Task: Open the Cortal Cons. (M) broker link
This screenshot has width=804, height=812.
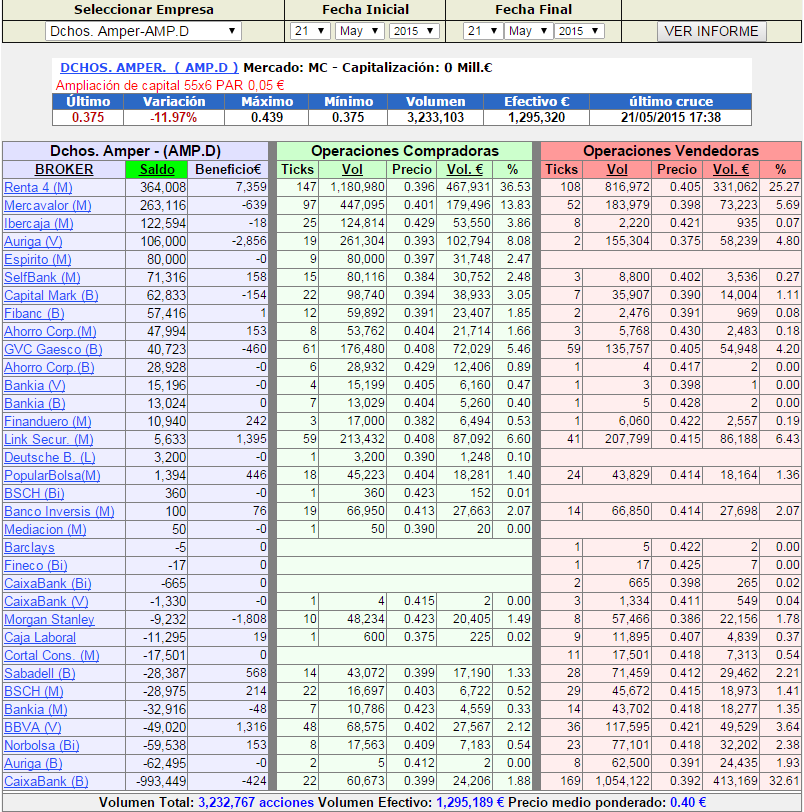Action: point(52,656)
